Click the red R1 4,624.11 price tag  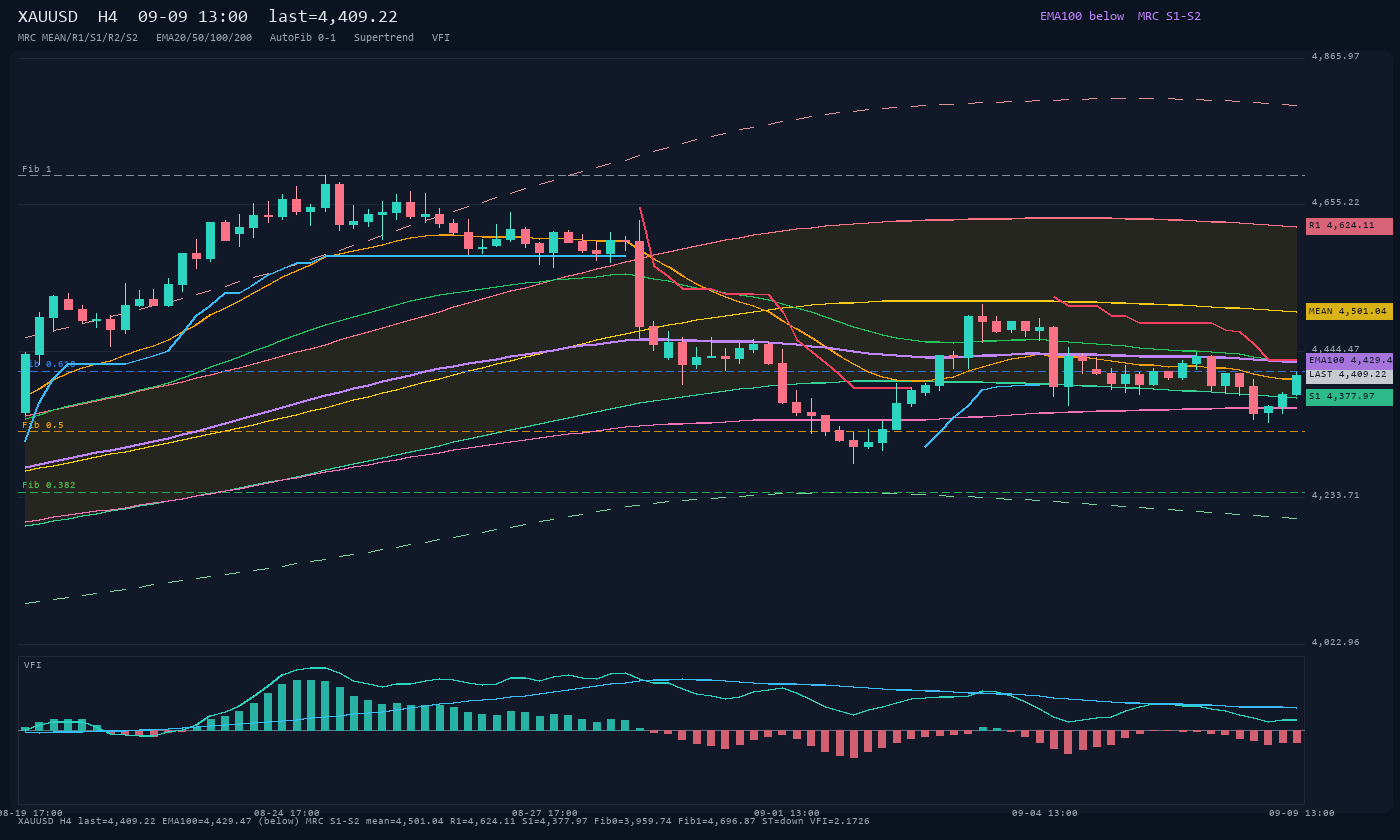click(x=1349, y=226)
